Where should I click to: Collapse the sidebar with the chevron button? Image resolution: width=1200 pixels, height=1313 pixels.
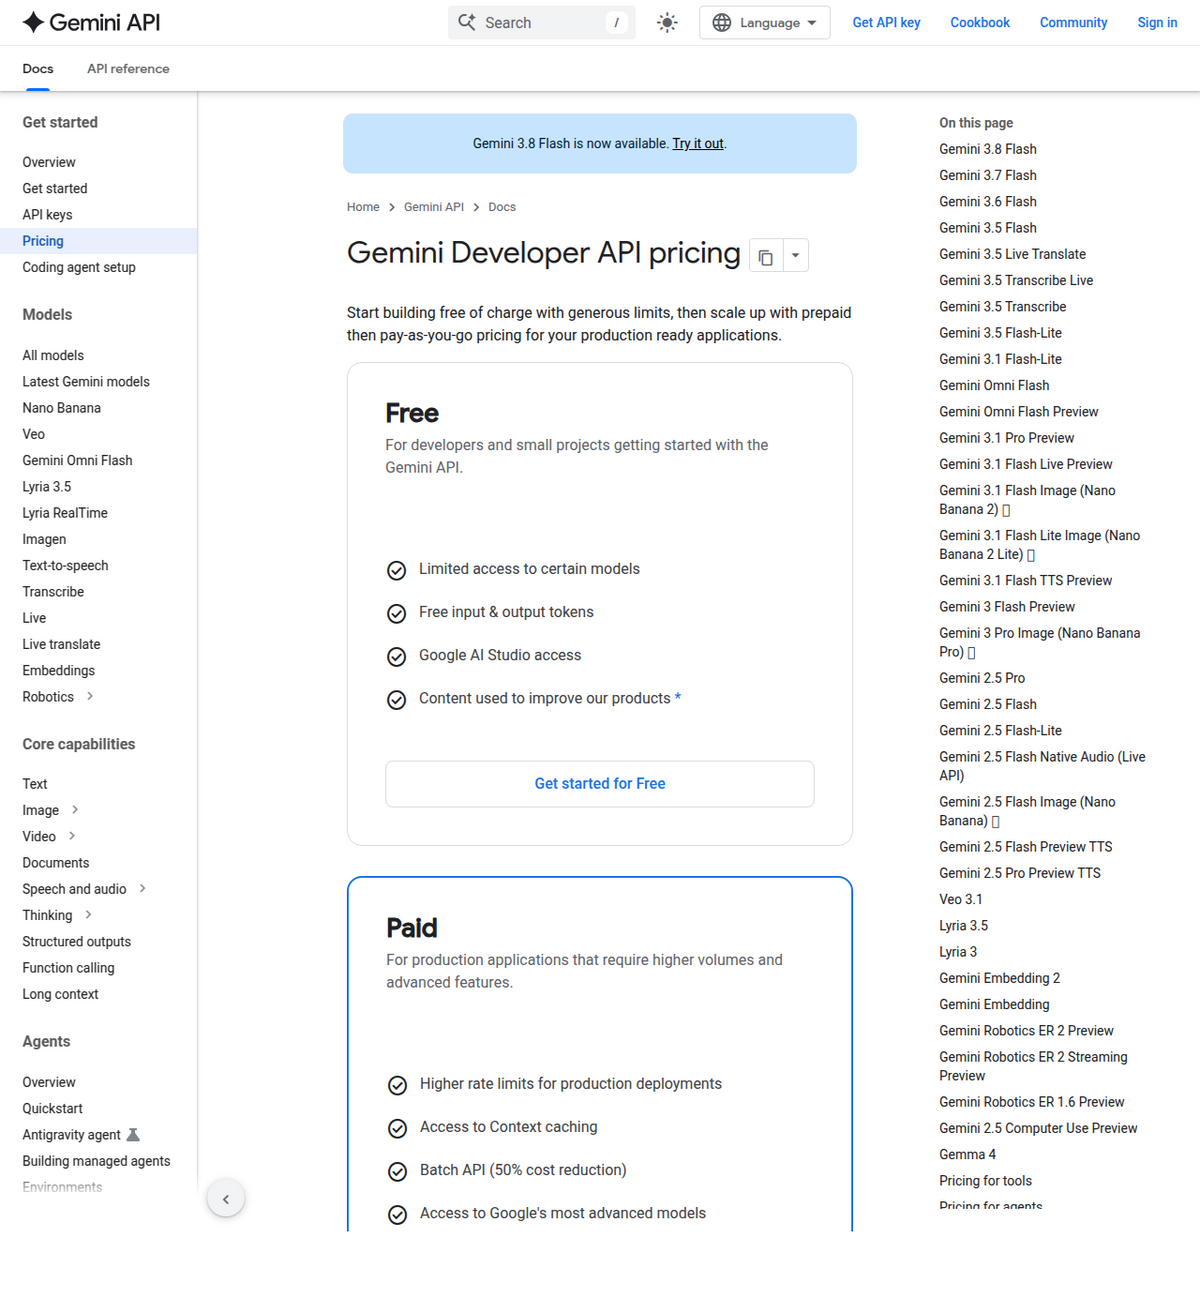click(226, 1199)
